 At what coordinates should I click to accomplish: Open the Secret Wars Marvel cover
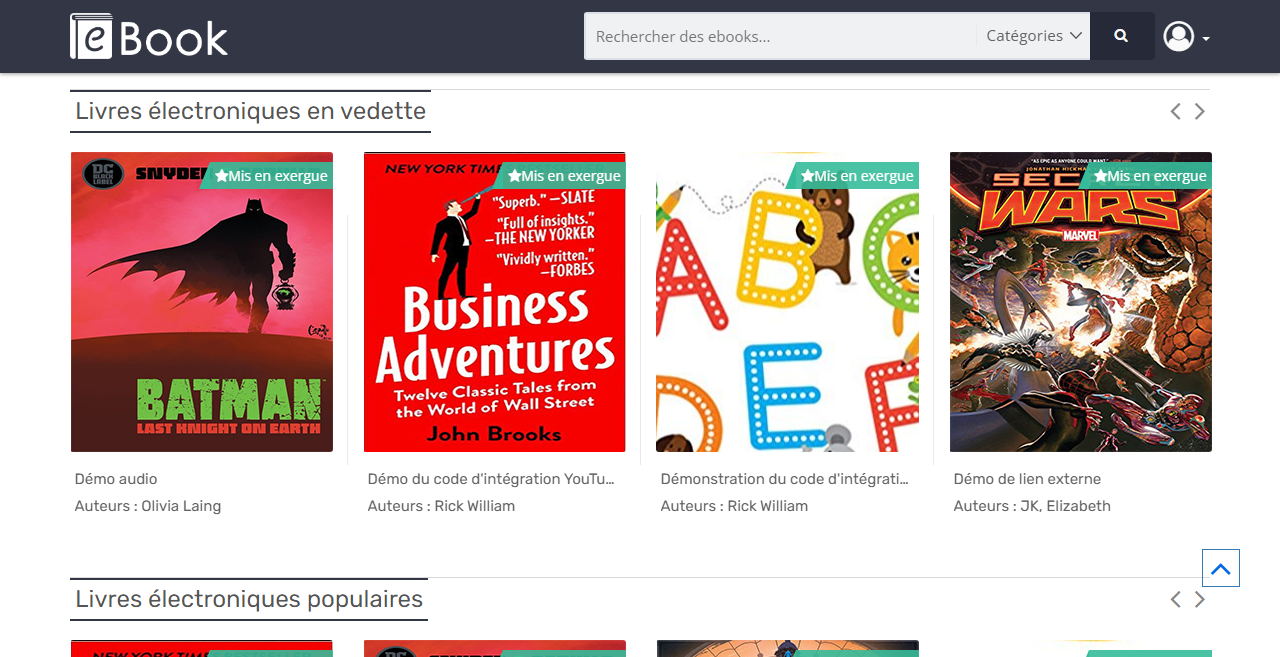click(1081, 302)
